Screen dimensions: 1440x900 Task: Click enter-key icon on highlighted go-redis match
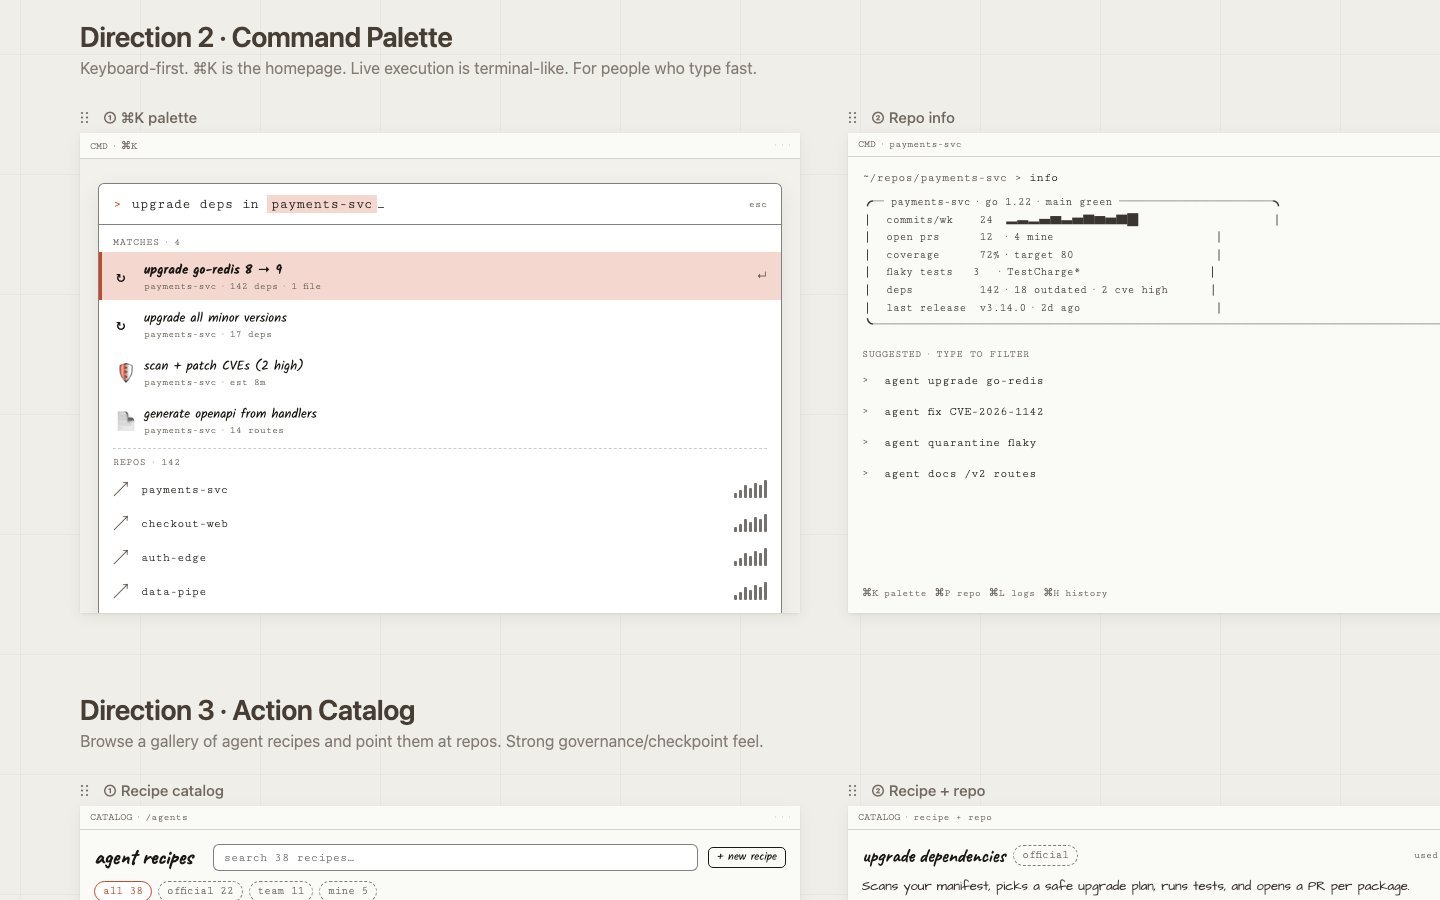(x=762, y=275)
